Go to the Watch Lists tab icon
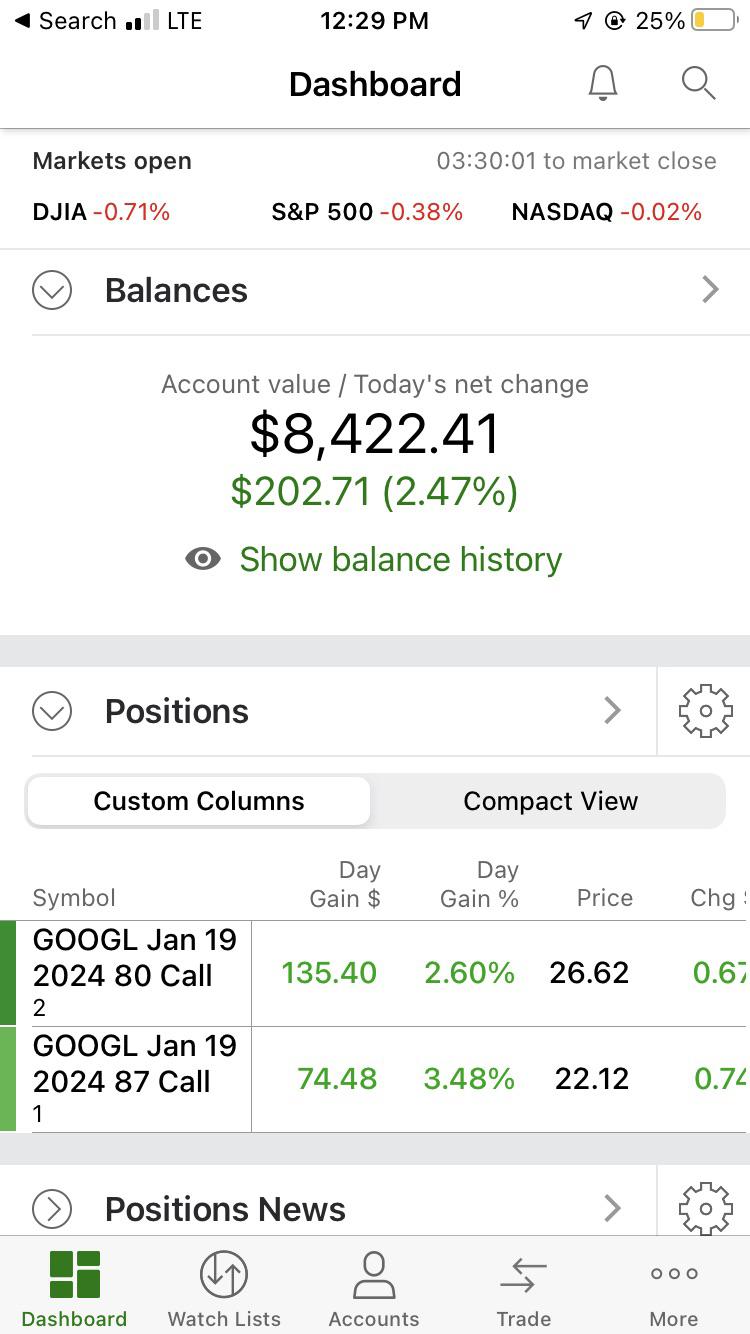Viewport: 750px width, 1334px height. 224,1274
